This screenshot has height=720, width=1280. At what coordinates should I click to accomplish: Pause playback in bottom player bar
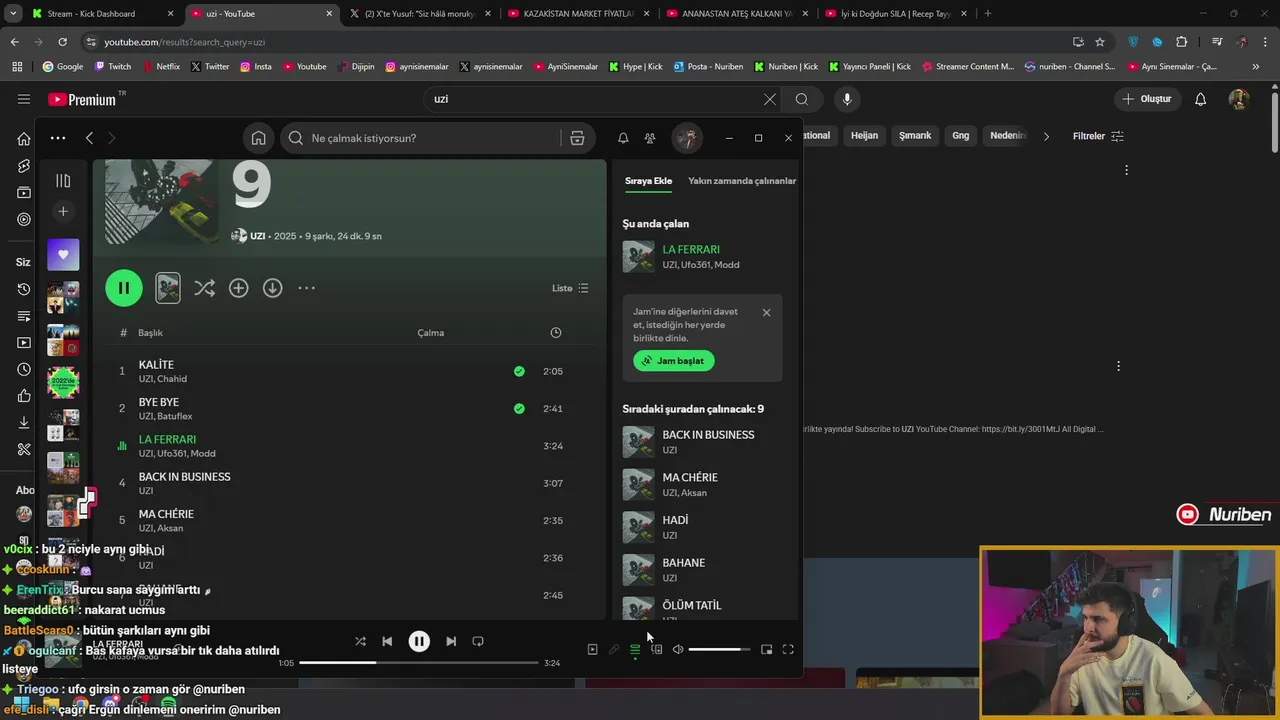[419, 641]
